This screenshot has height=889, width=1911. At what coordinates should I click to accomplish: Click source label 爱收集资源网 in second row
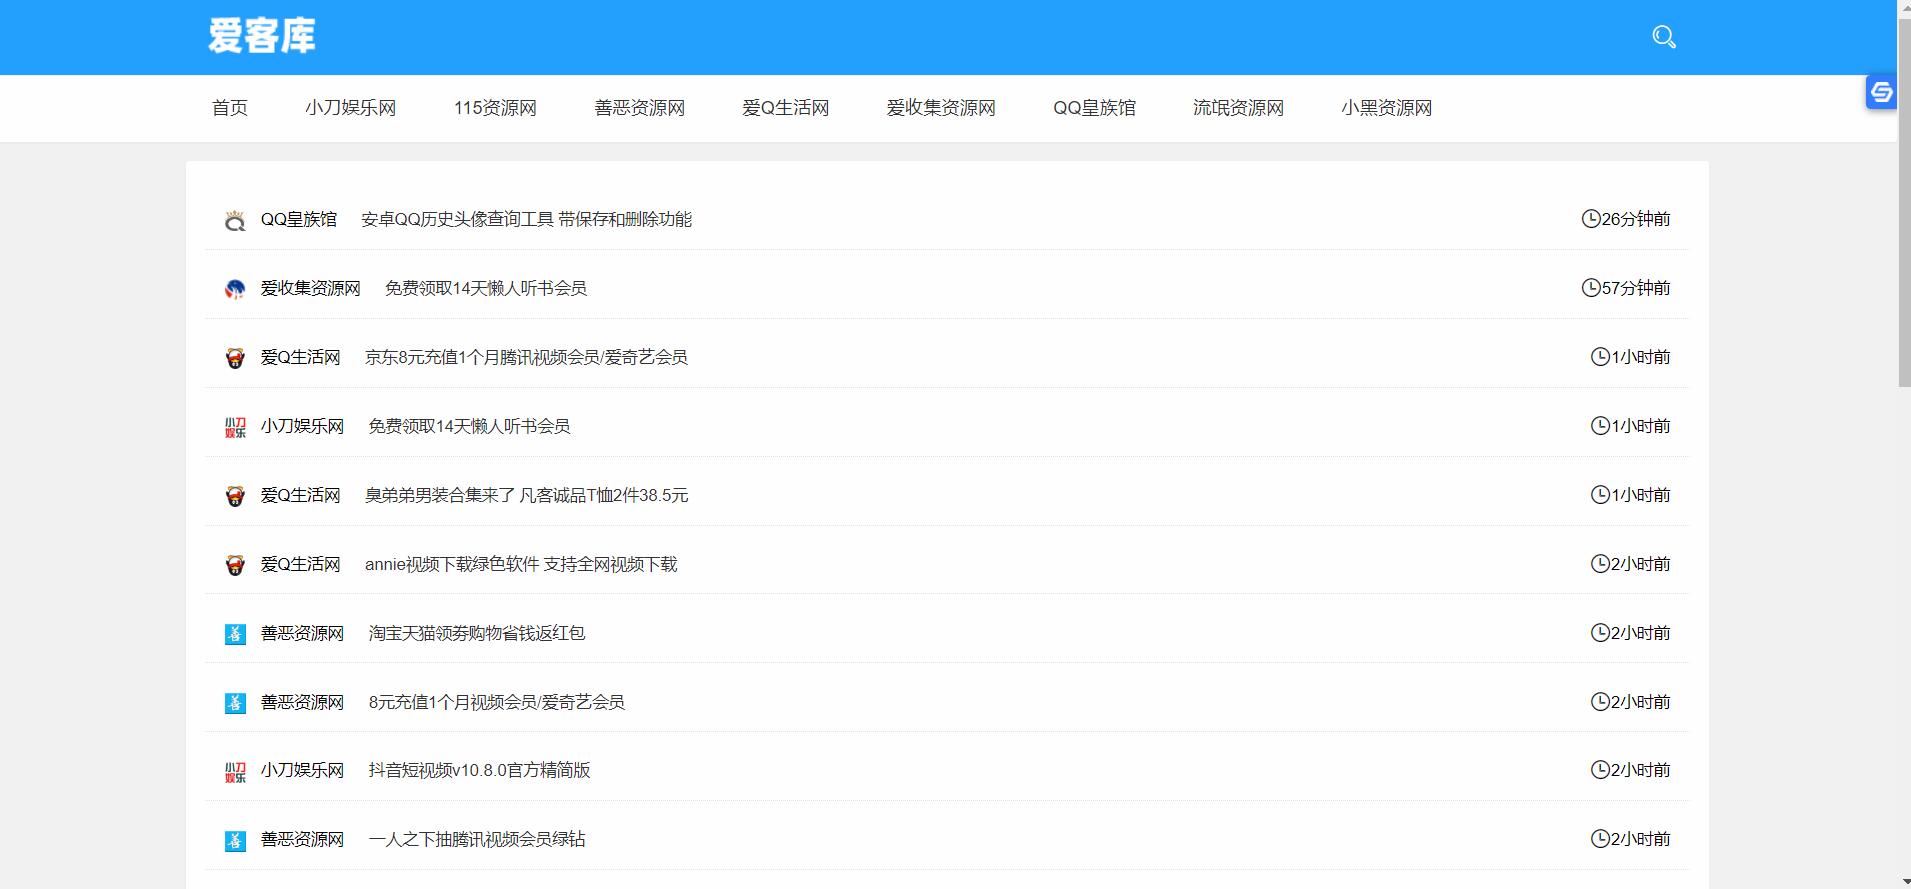tap(311, 288)
